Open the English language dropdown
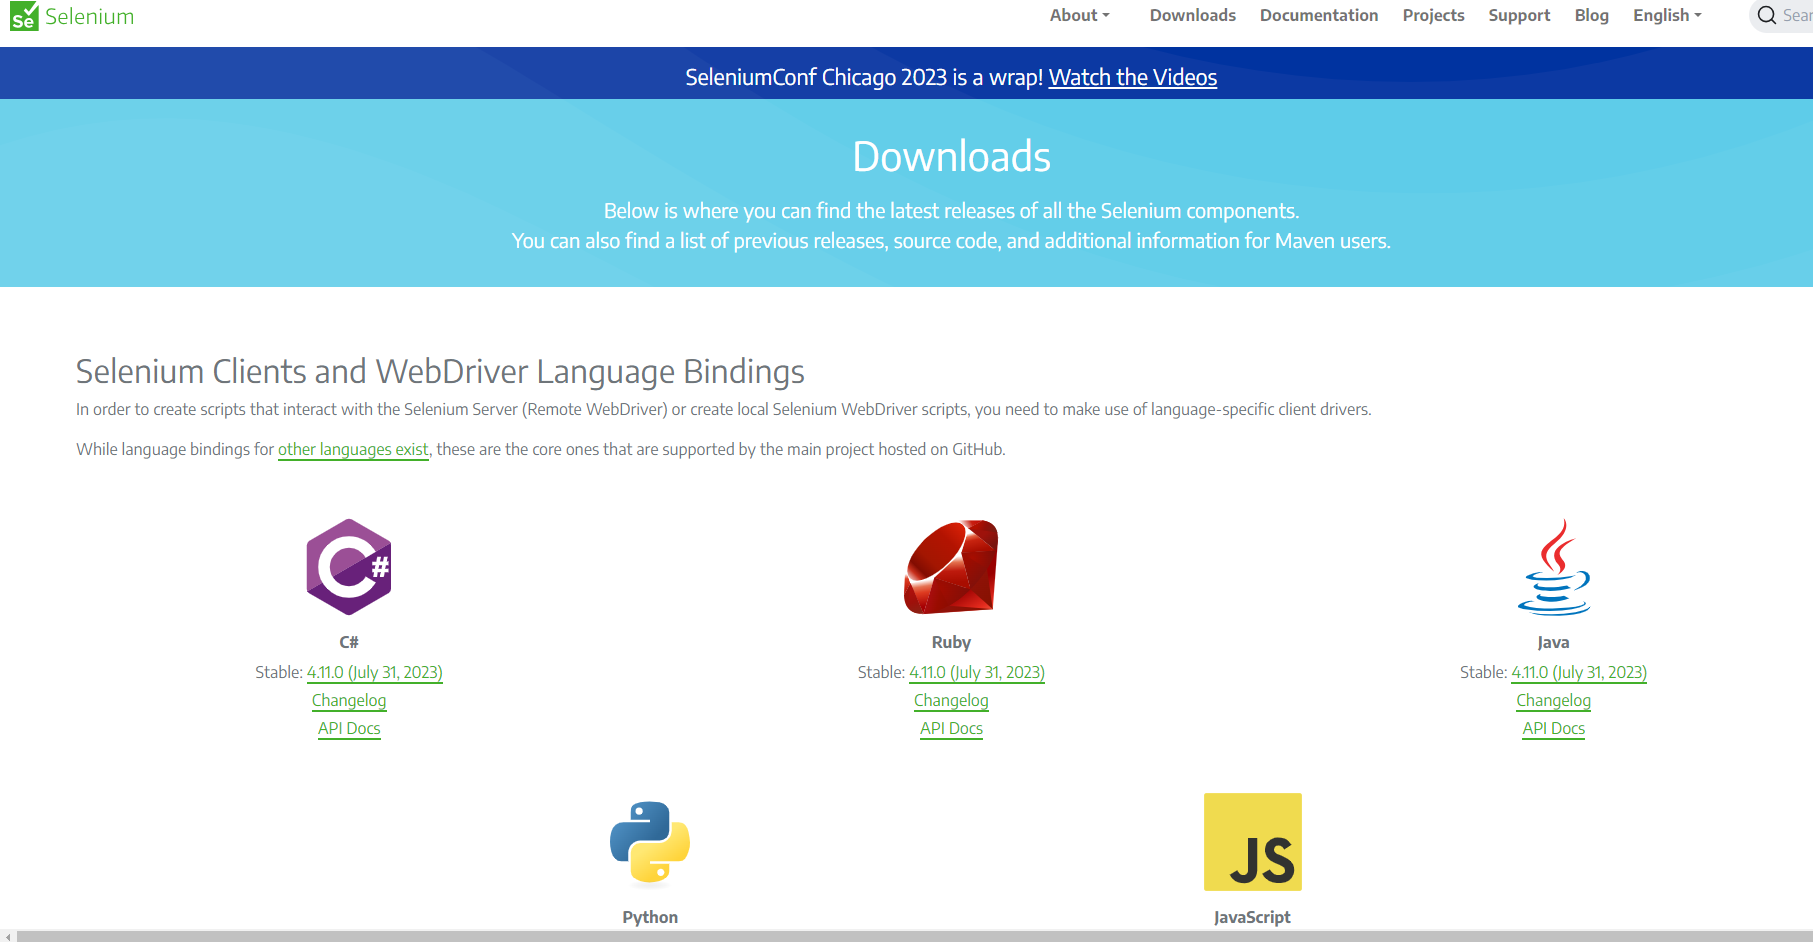The height and width of the screenshot is (942, 1813). coord(1667,15)
